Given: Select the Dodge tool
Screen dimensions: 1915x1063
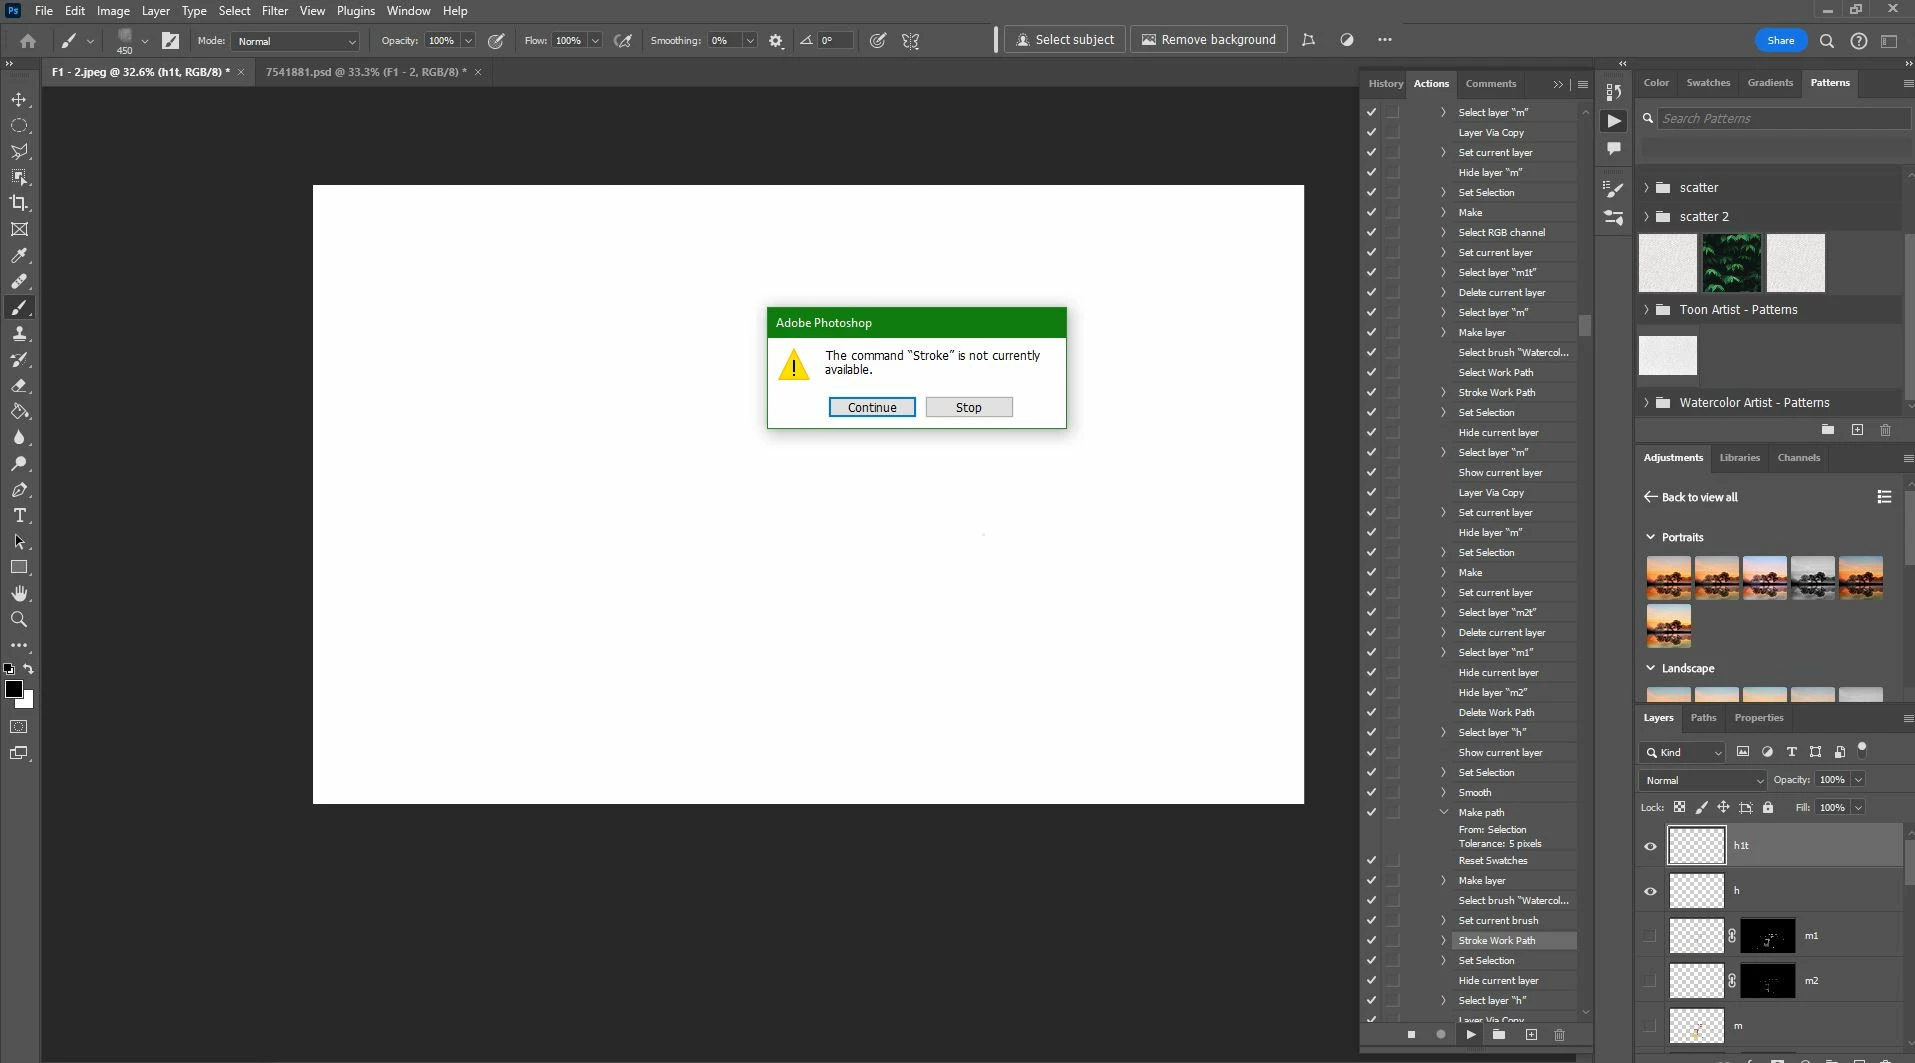Looking at the screenshot, I should 19,464.
